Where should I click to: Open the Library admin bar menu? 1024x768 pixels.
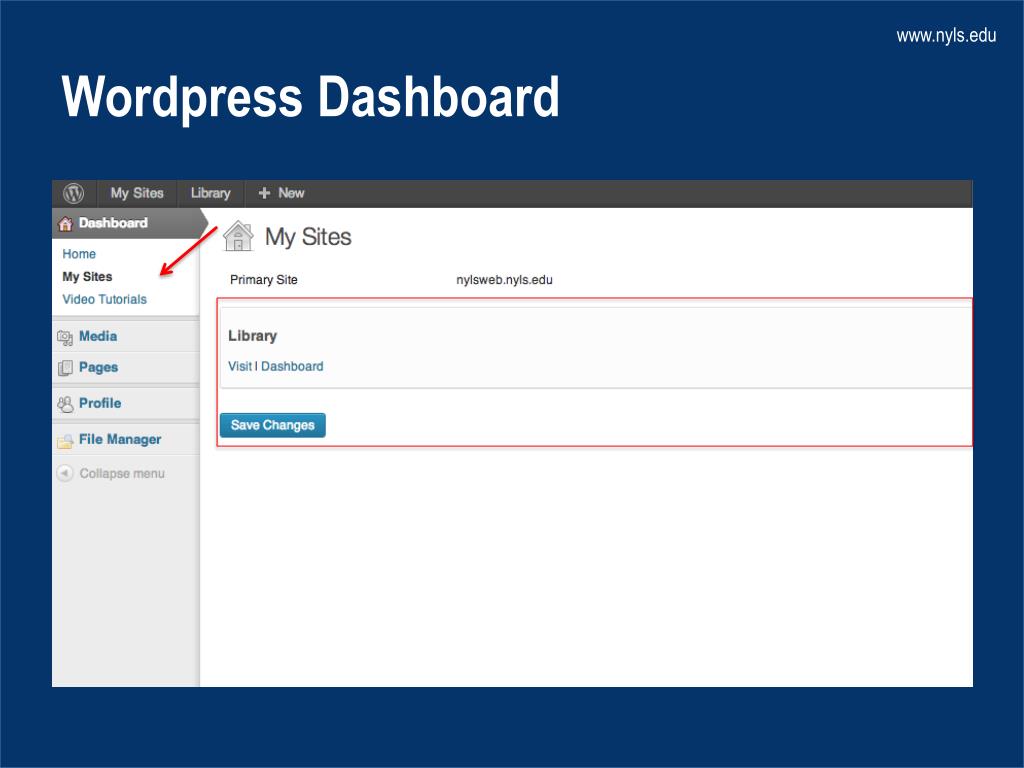click(x=210, y=193)
